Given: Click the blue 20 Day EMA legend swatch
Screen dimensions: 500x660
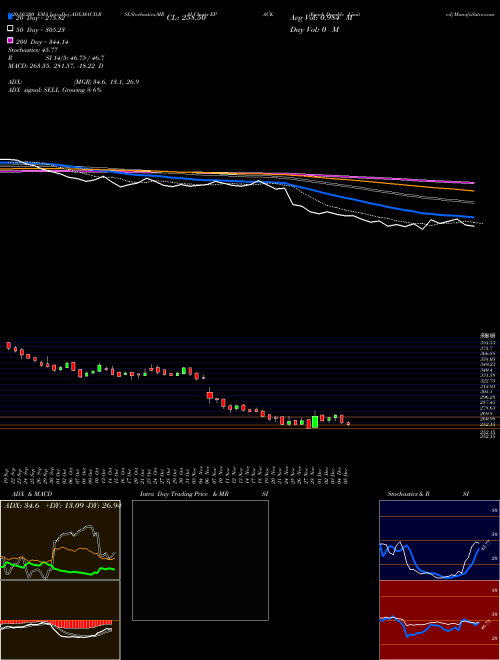Looking at the screenshot, I should click(x=10, y=16).
